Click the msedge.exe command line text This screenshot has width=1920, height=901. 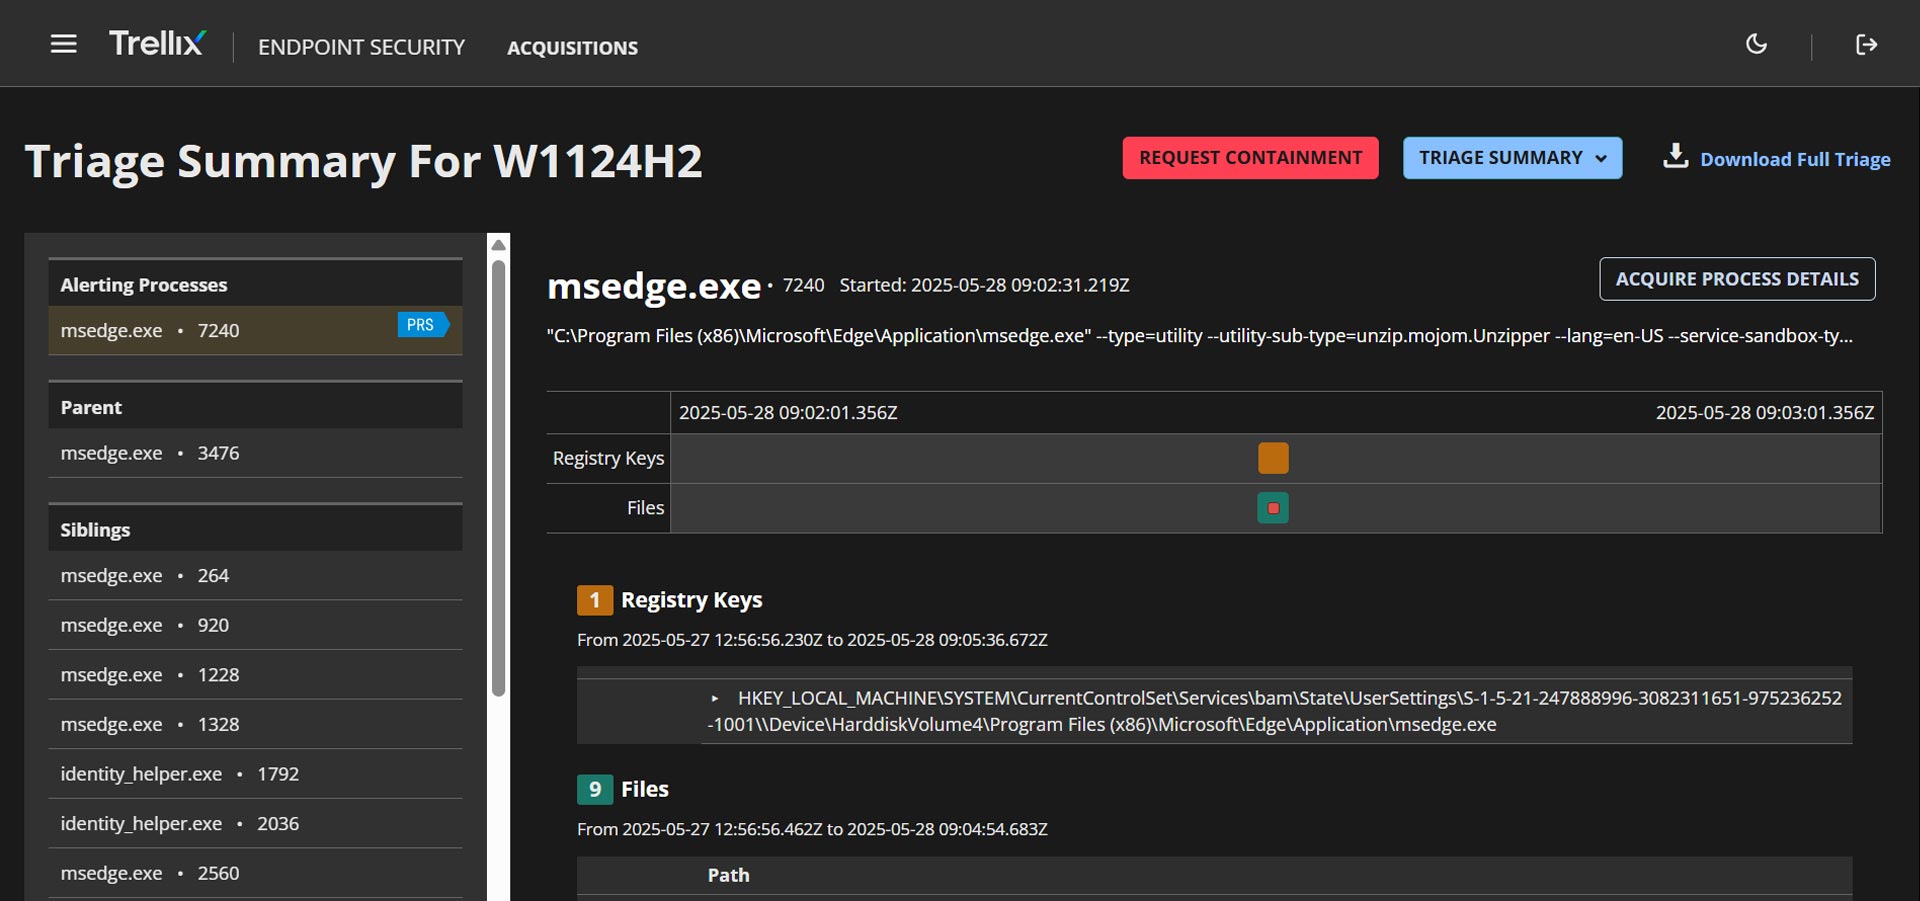coord(1199,336)
